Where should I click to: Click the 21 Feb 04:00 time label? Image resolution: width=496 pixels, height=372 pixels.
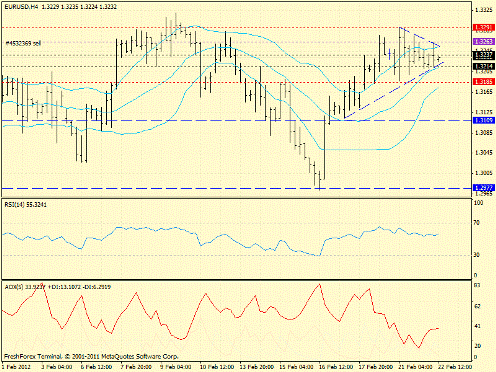[x=415, y=367]
